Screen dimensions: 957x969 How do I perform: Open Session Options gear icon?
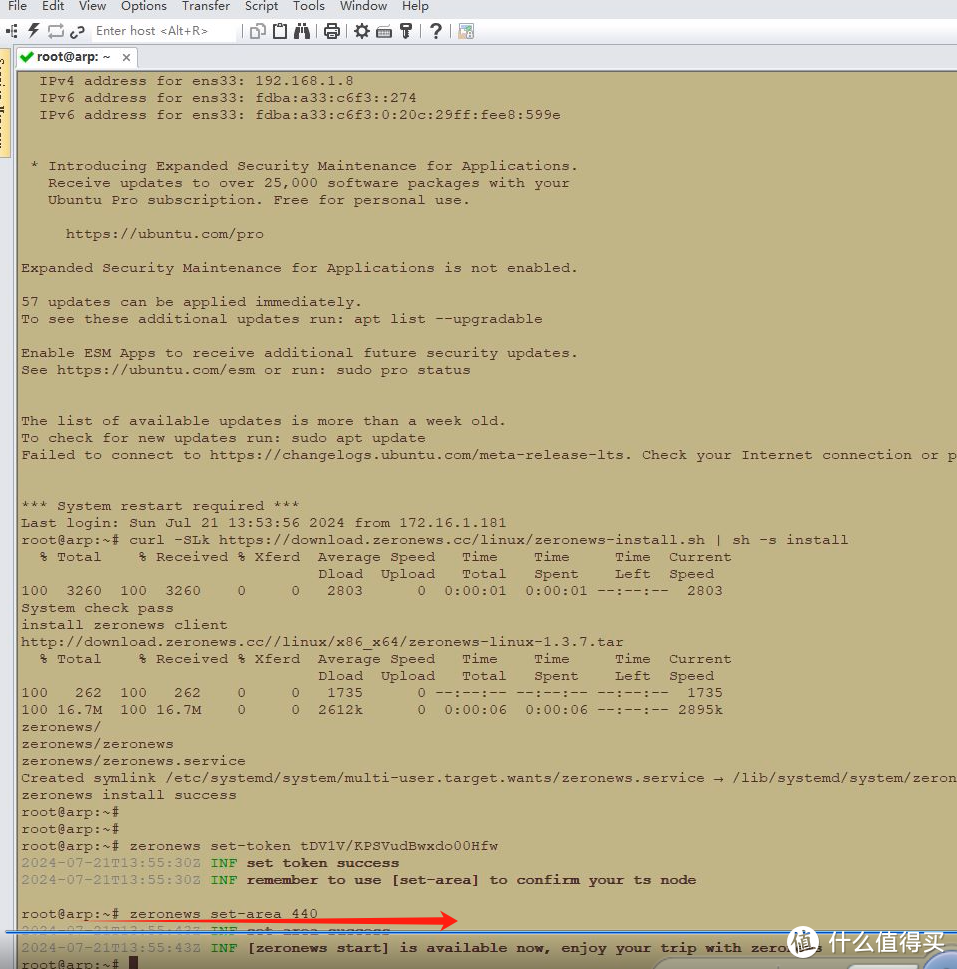point(362,31)
